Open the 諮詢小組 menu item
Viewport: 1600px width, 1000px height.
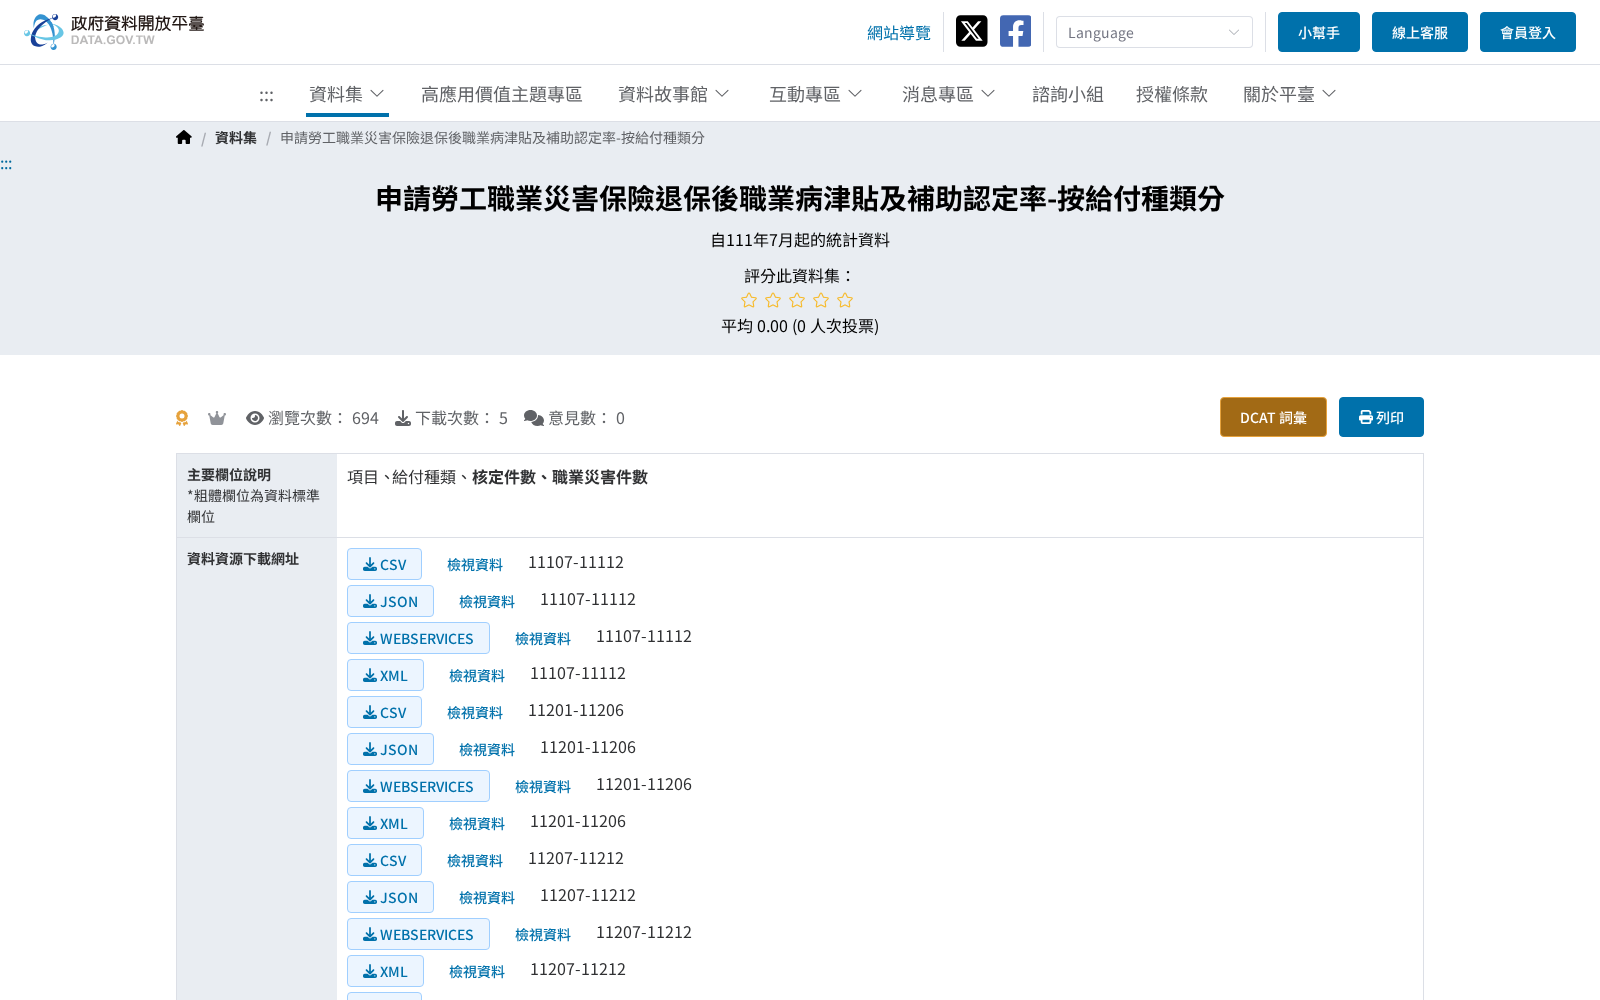click(1068, 94)
